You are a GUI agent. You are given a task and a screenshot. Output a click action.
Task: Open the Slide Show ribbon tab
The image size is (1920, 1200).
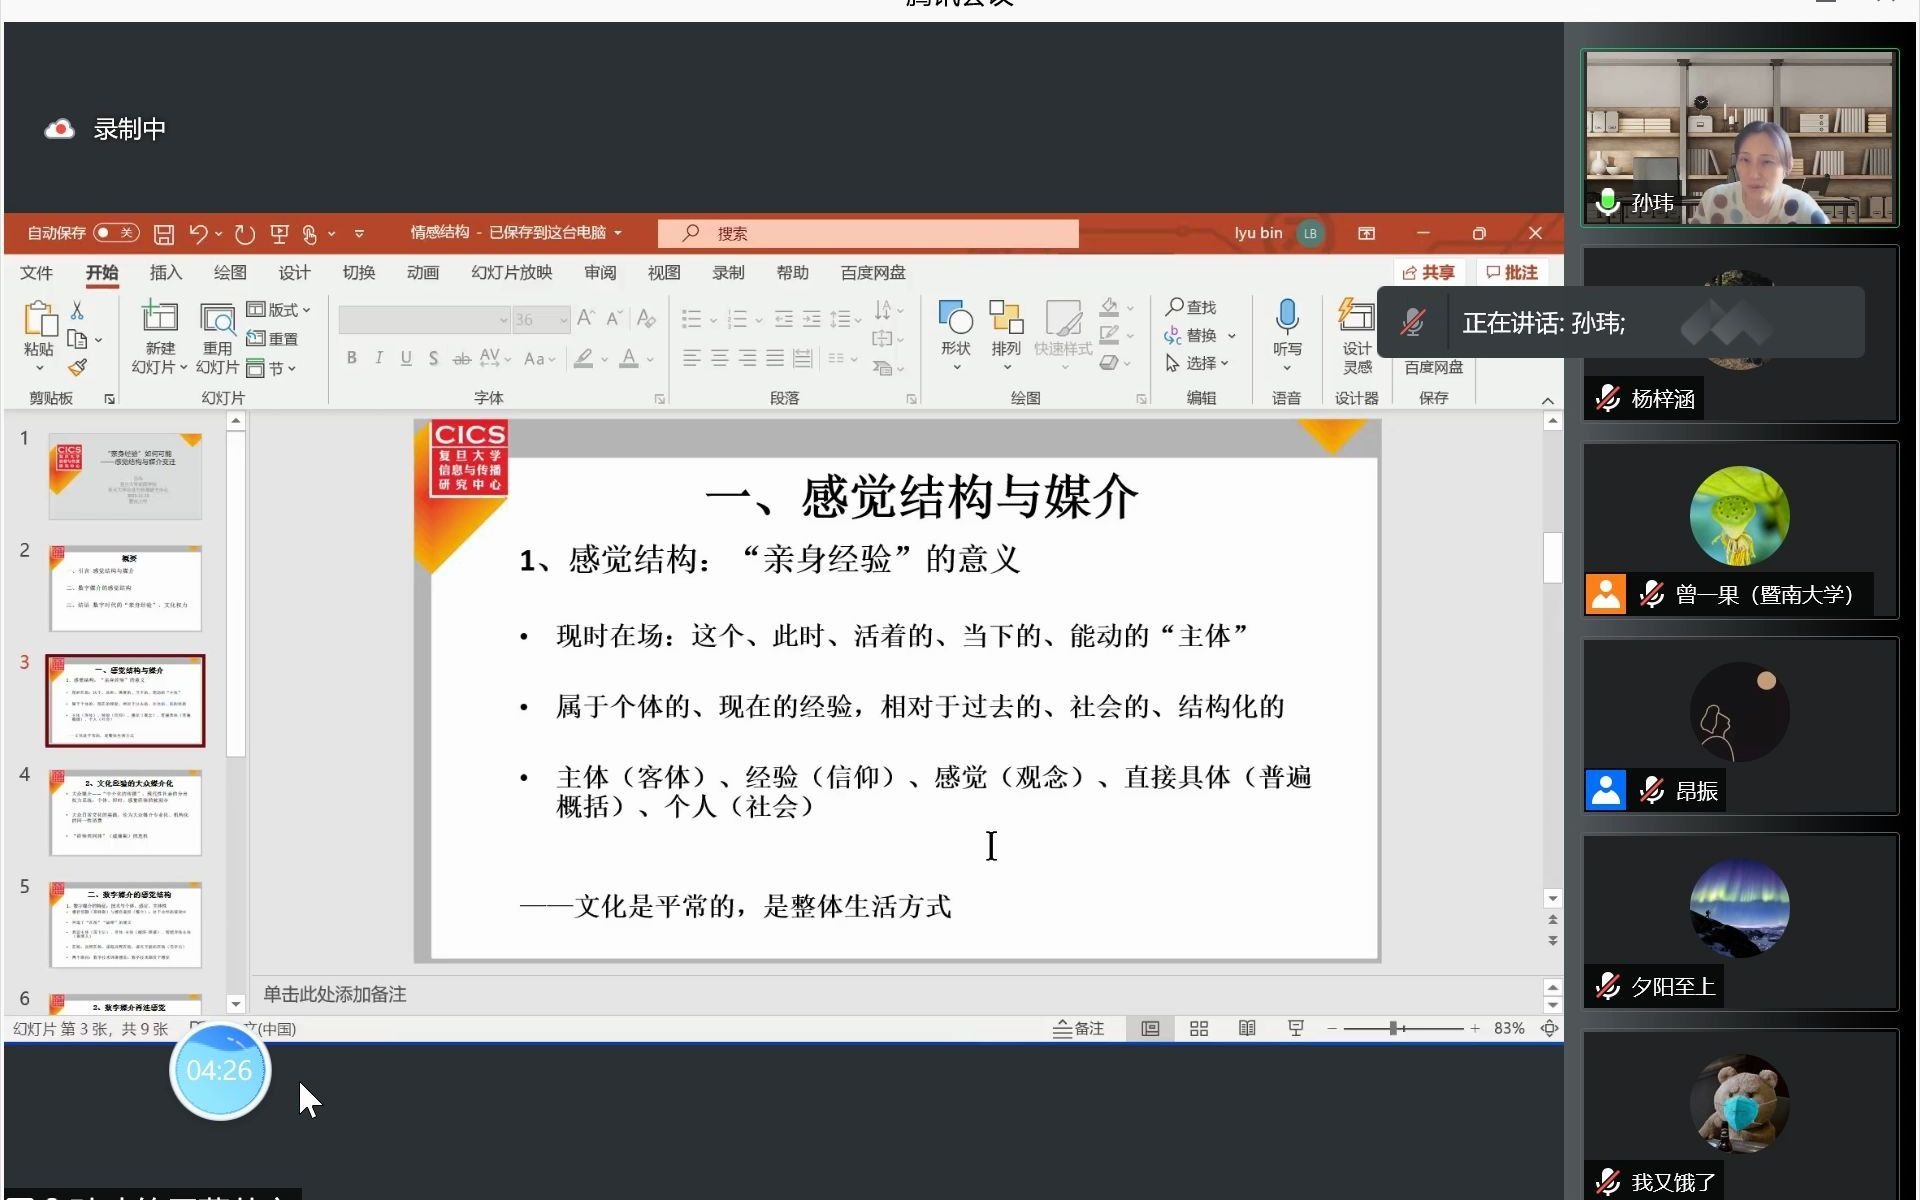tap(512, 273)
